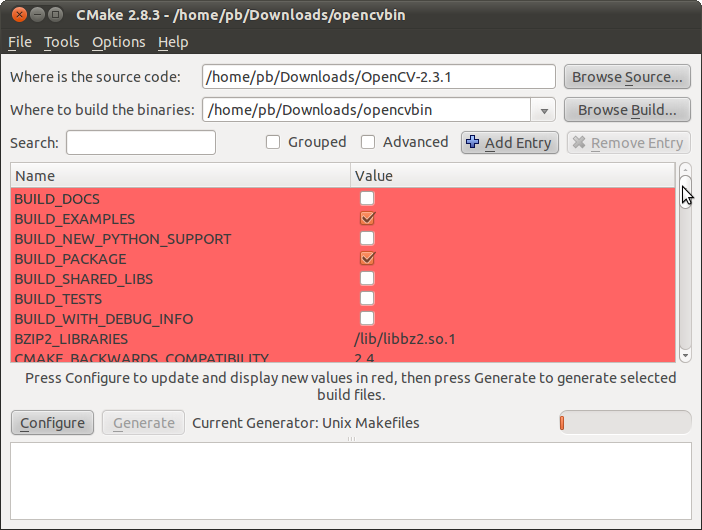Screen dimensions: 702x530
Task: Open the File menu
Action: (20, 42)
